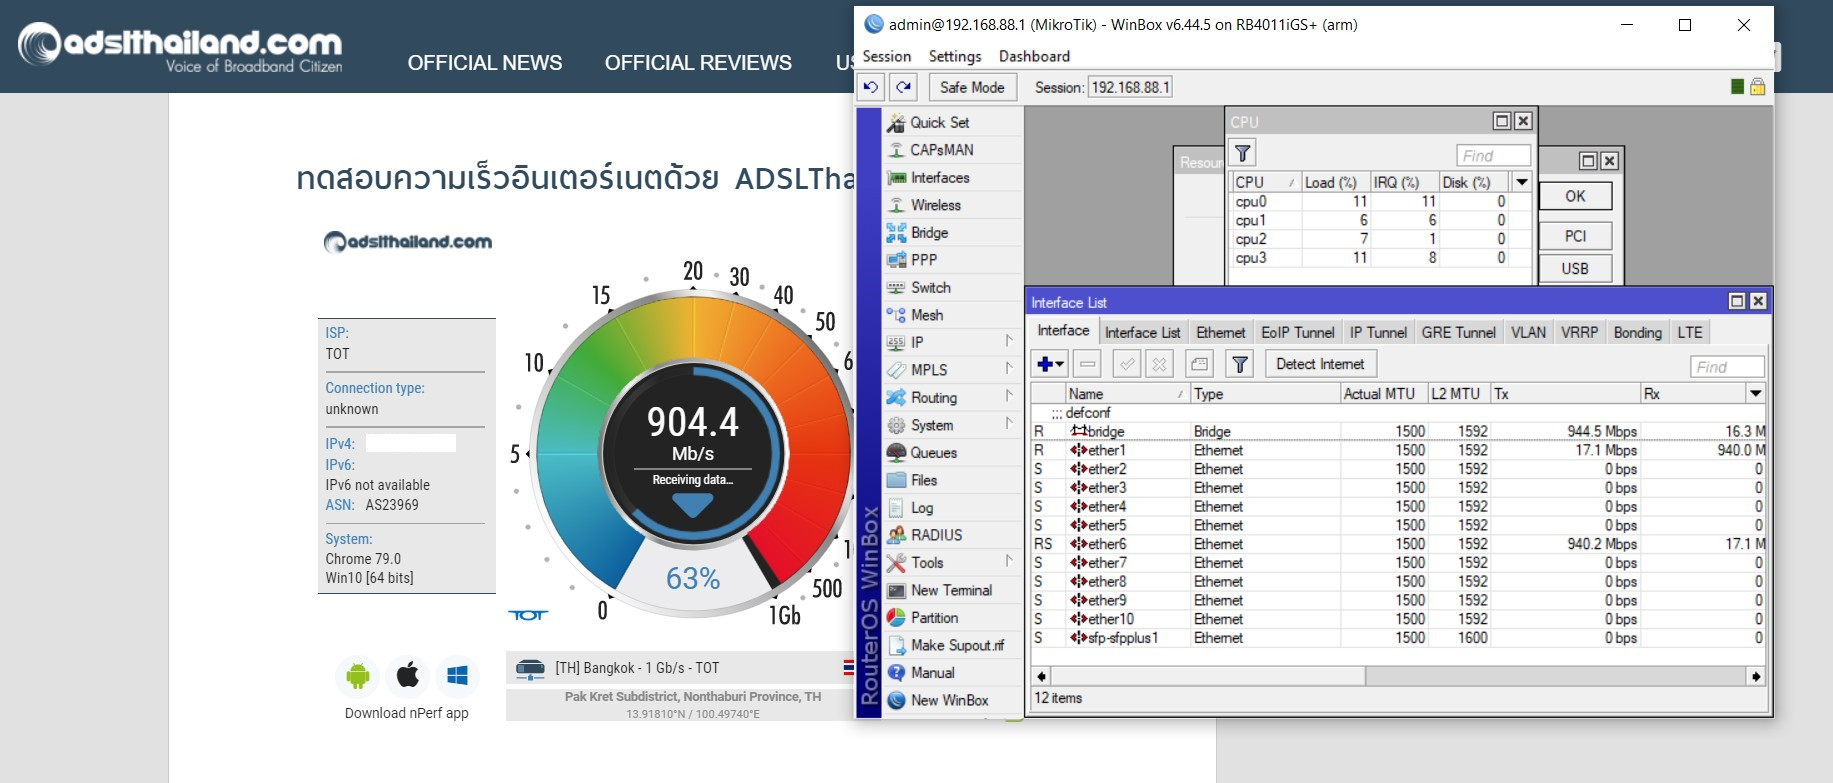Image resolution: width=1833 pixels, height=783 pixels.
Task: Toggle Safe Mode in WinBox
Action: tap(972, 87)
